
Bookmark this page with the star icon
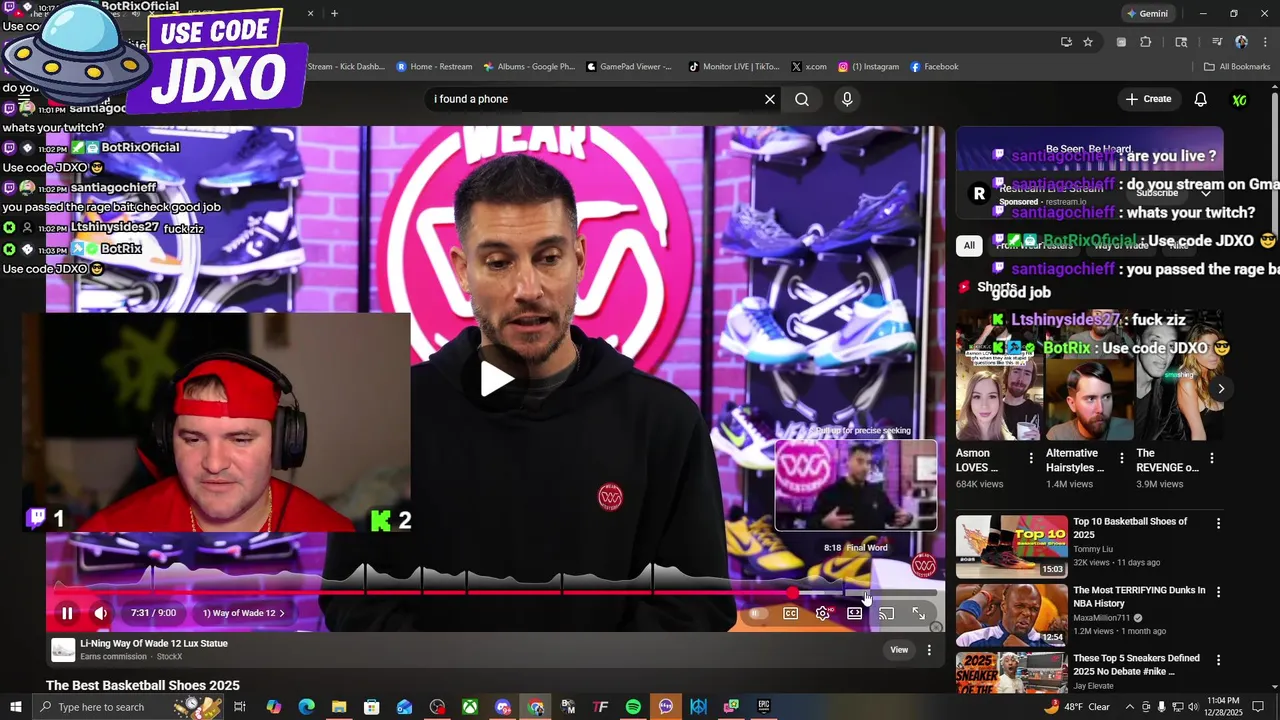[x=1088, y=42]
